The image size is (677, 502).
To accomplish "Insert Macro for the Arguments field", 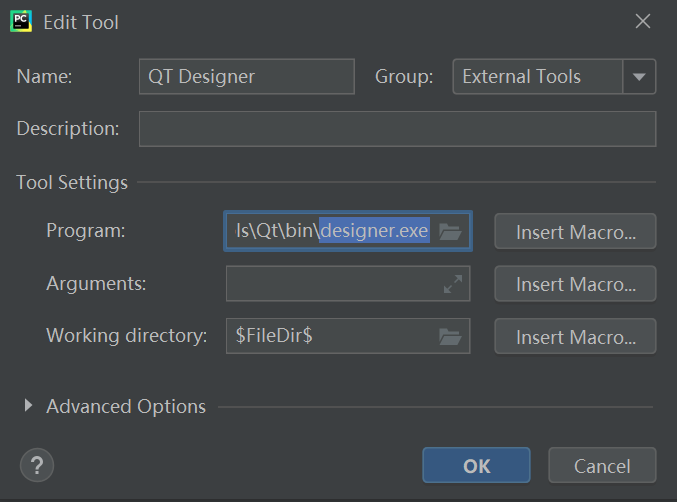I will tap(575, 284).
